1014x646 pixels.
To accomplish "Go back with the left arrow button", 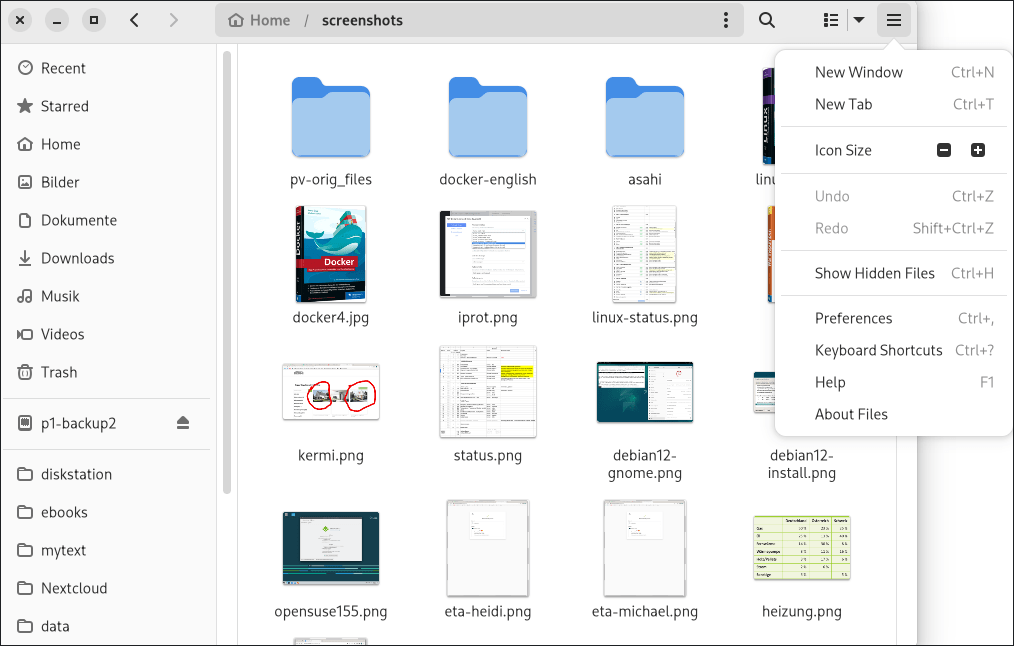I will point(135,20).
